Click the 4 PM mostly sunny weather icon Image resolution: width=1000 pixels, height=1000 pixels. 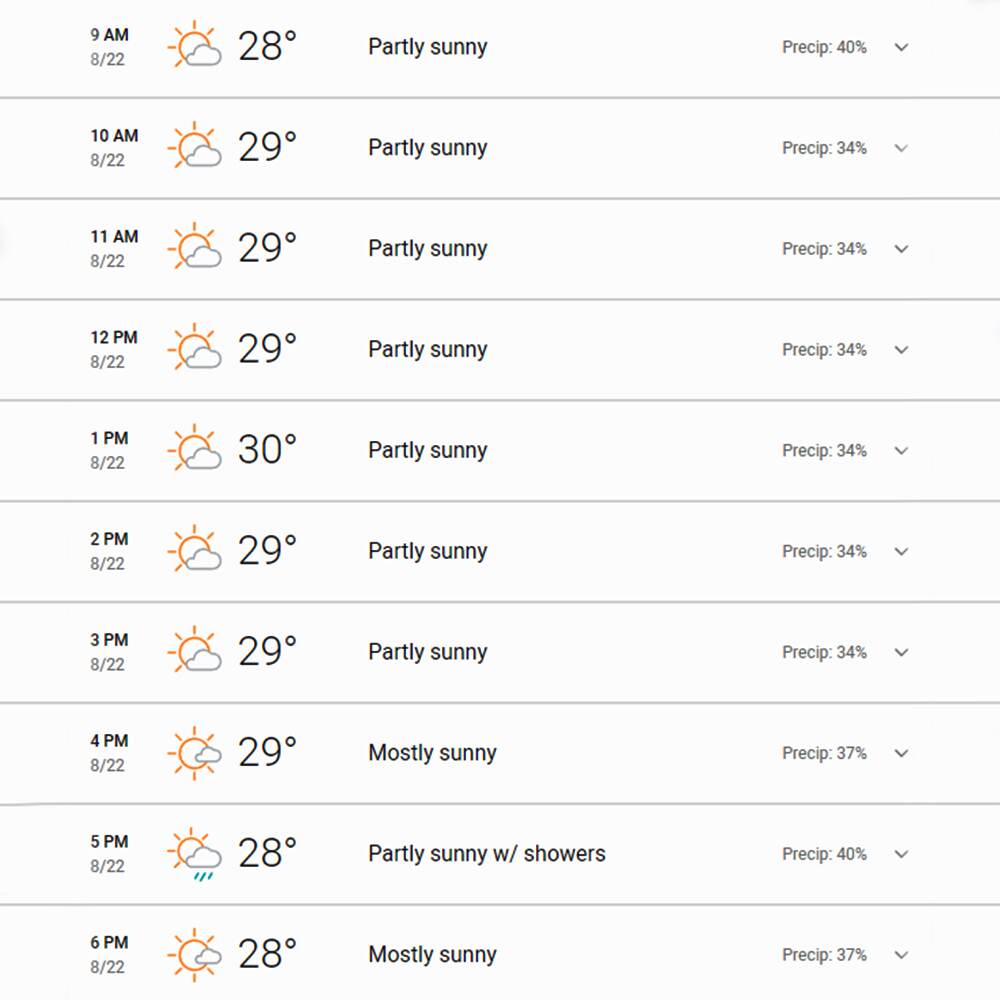pyautogui.click(x=195, y=753)
